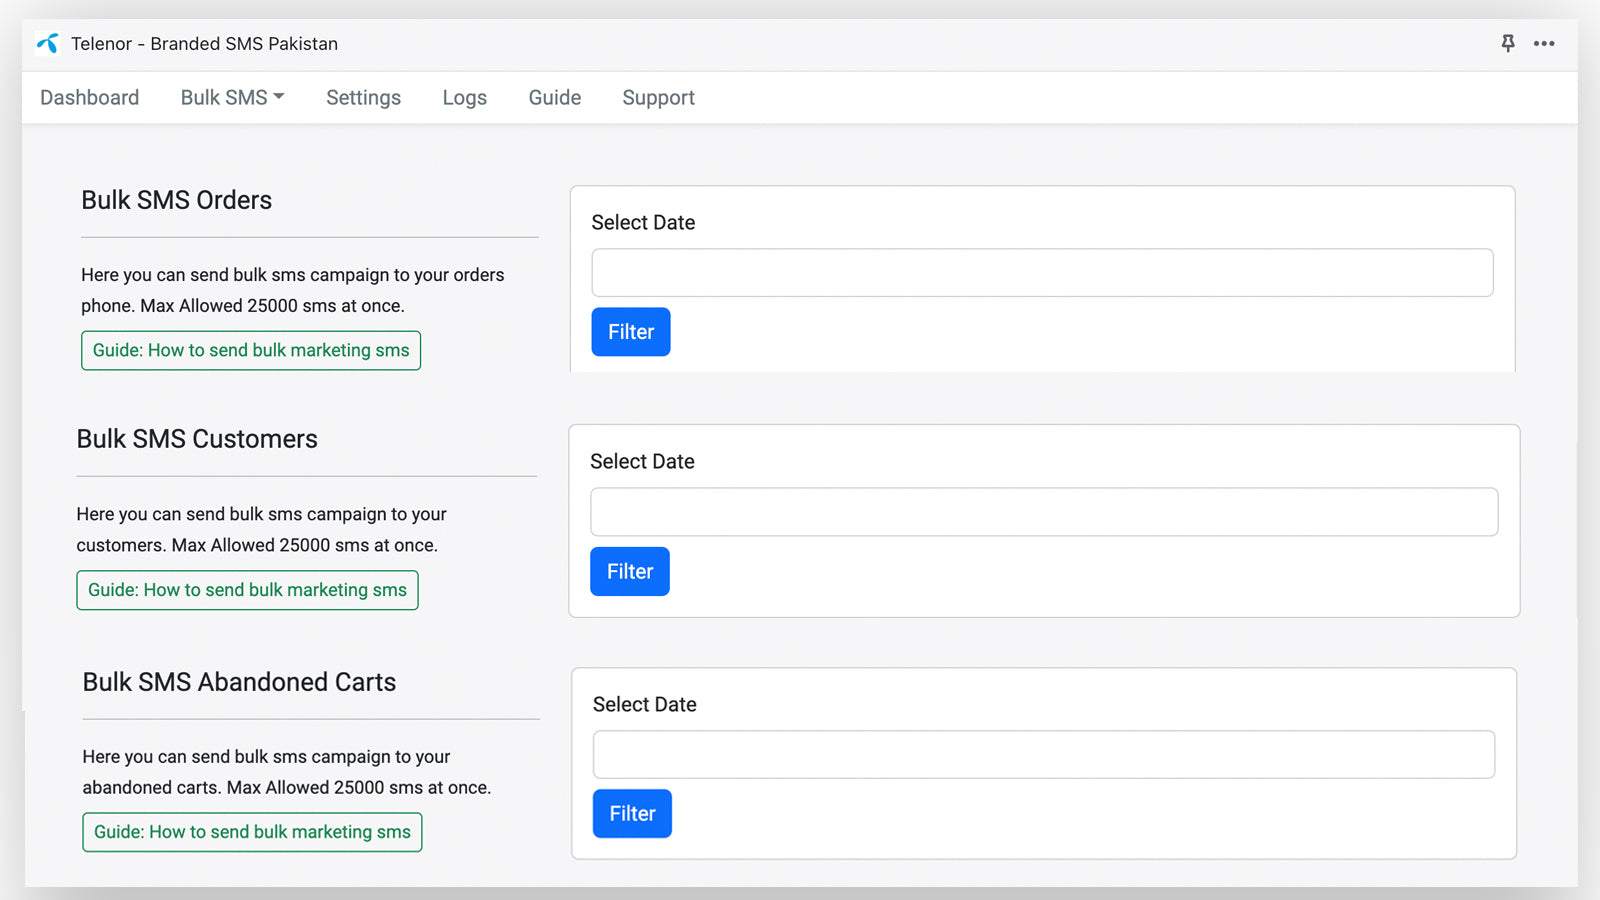Open the marketing guide link under Bulk SMS Customers
This screenshot has width=1600, height=900.
coord(247,590)
